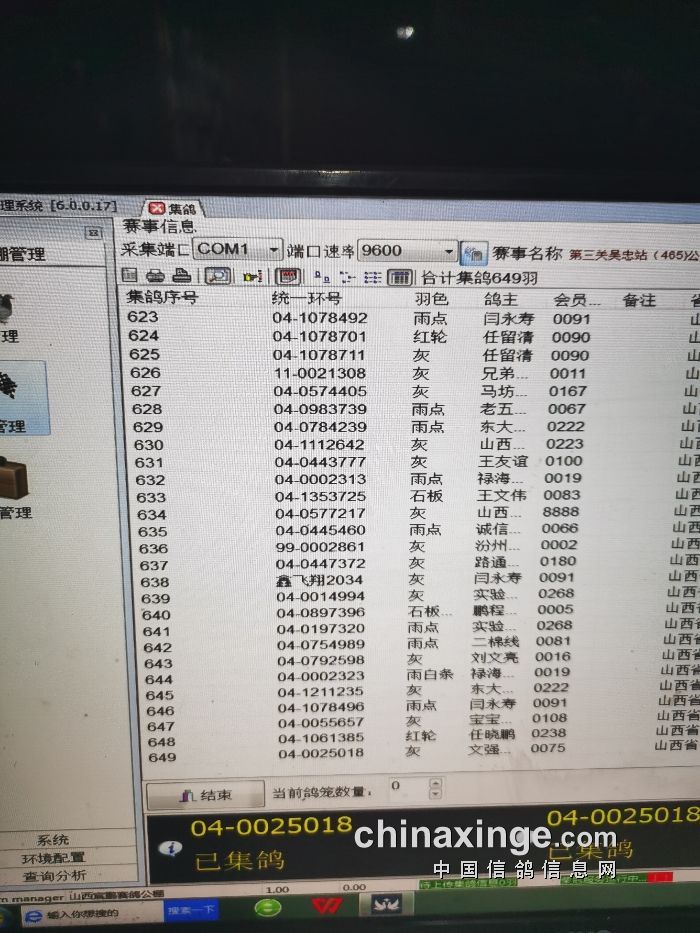Click the red W icon in taskbar

click(323, 906)
